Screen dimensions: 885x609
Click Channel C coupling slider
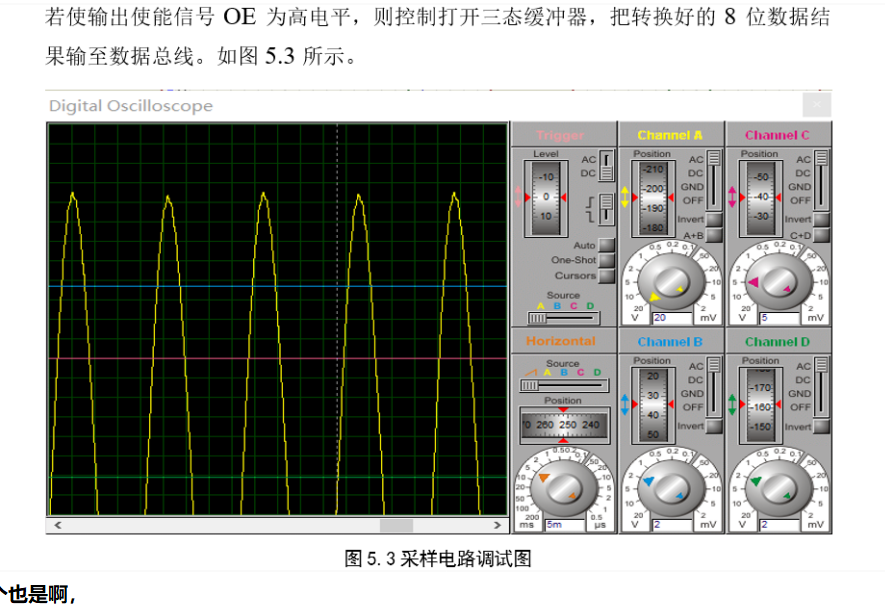(821, 179)
